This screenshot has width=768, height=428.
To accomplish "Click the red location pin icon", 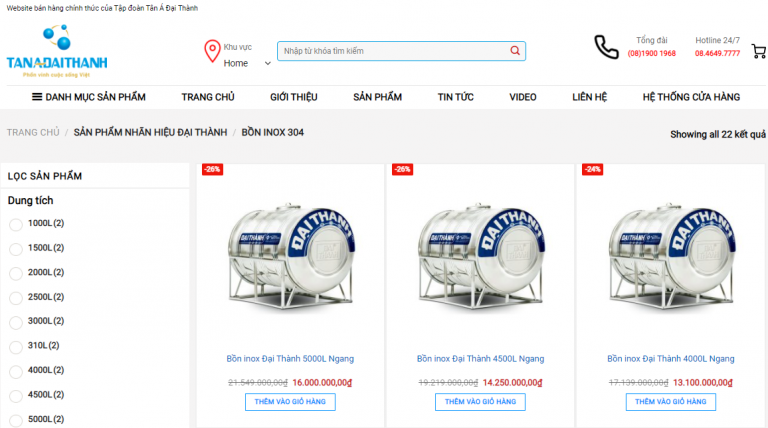I will click(212, 51).
